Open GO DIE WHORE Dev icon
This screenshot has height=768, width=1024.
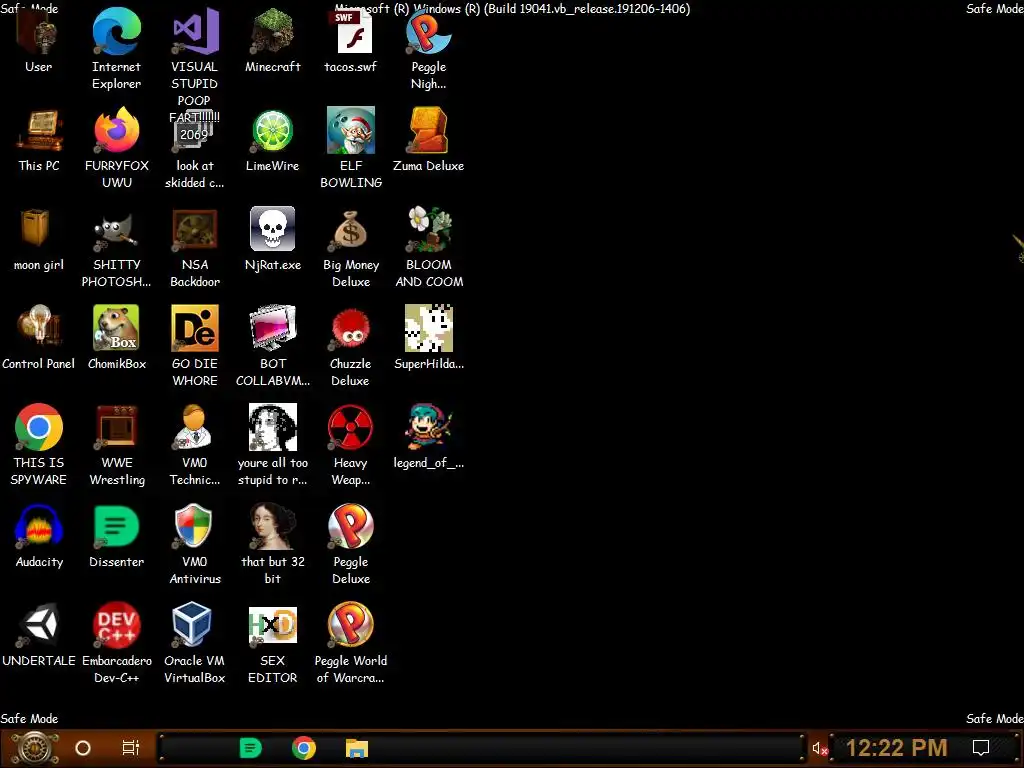pos(195,328)
